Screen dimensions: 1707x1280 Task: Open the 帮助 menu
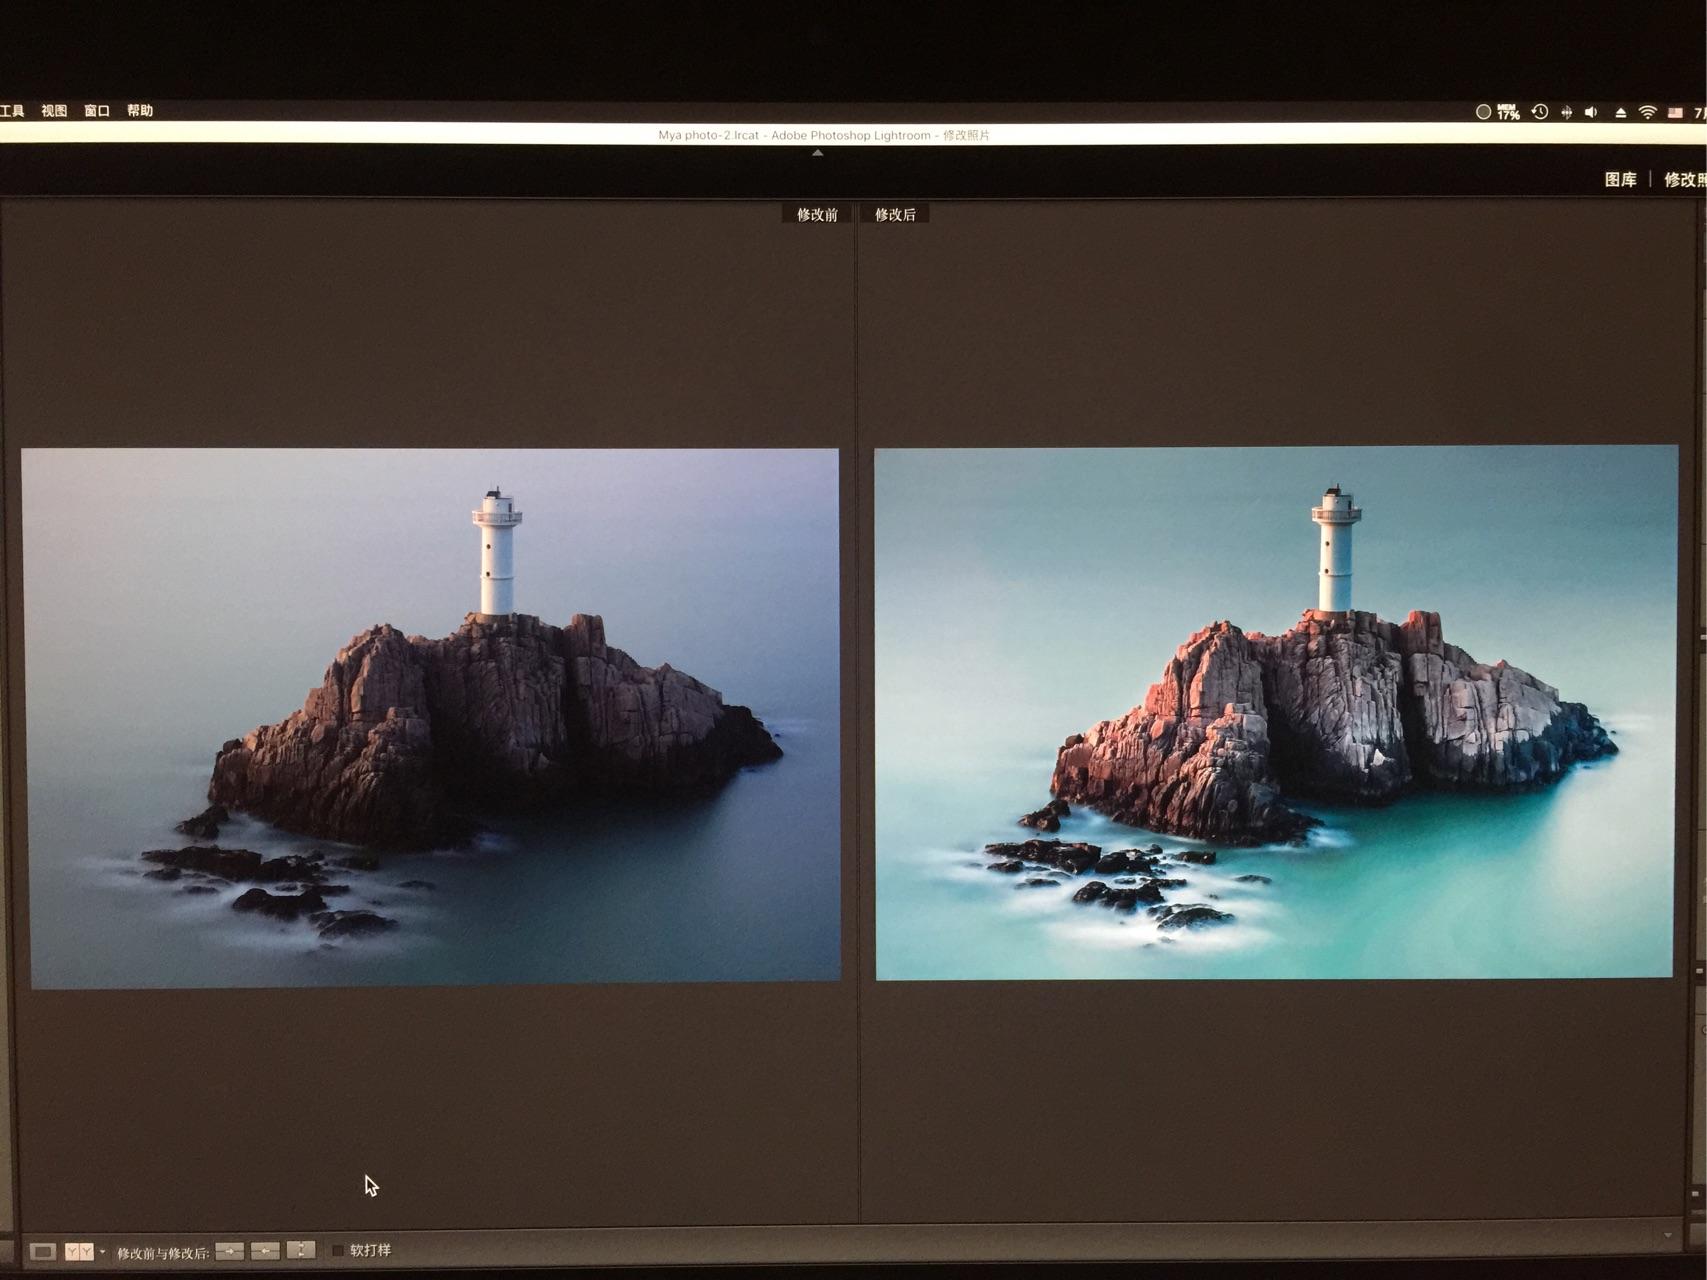(140, 111)
